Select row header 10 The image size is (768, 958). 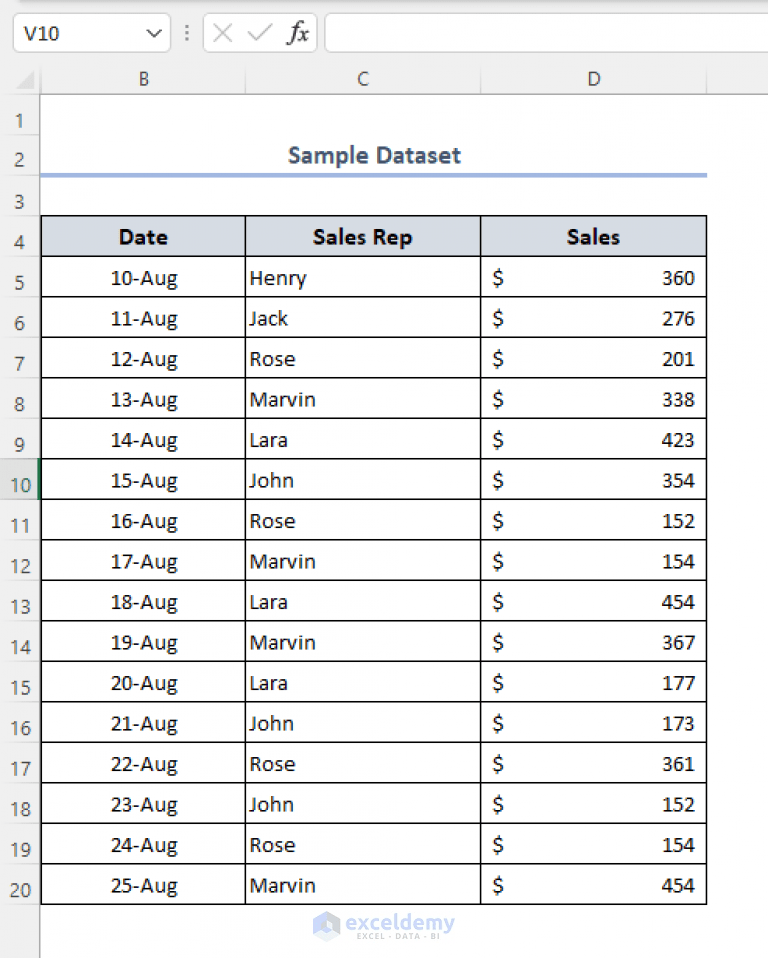pos(20,480)
